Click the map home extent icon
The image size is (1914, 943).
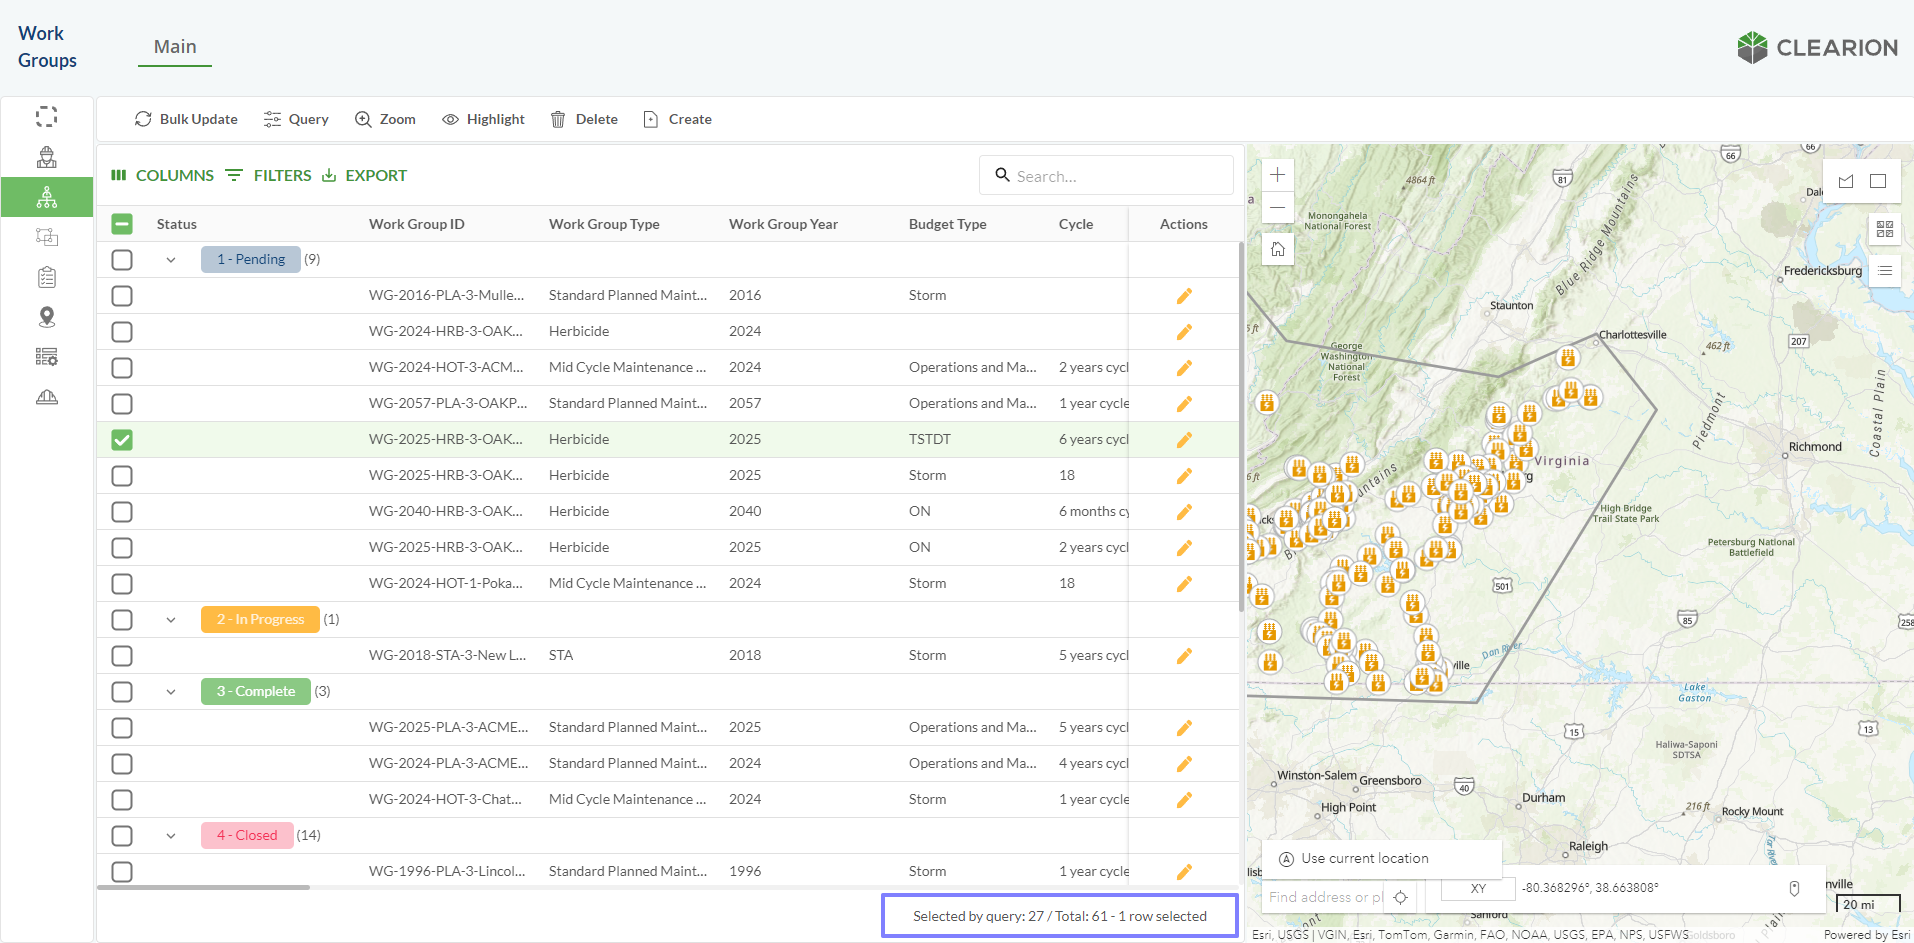coord(1277,249)
